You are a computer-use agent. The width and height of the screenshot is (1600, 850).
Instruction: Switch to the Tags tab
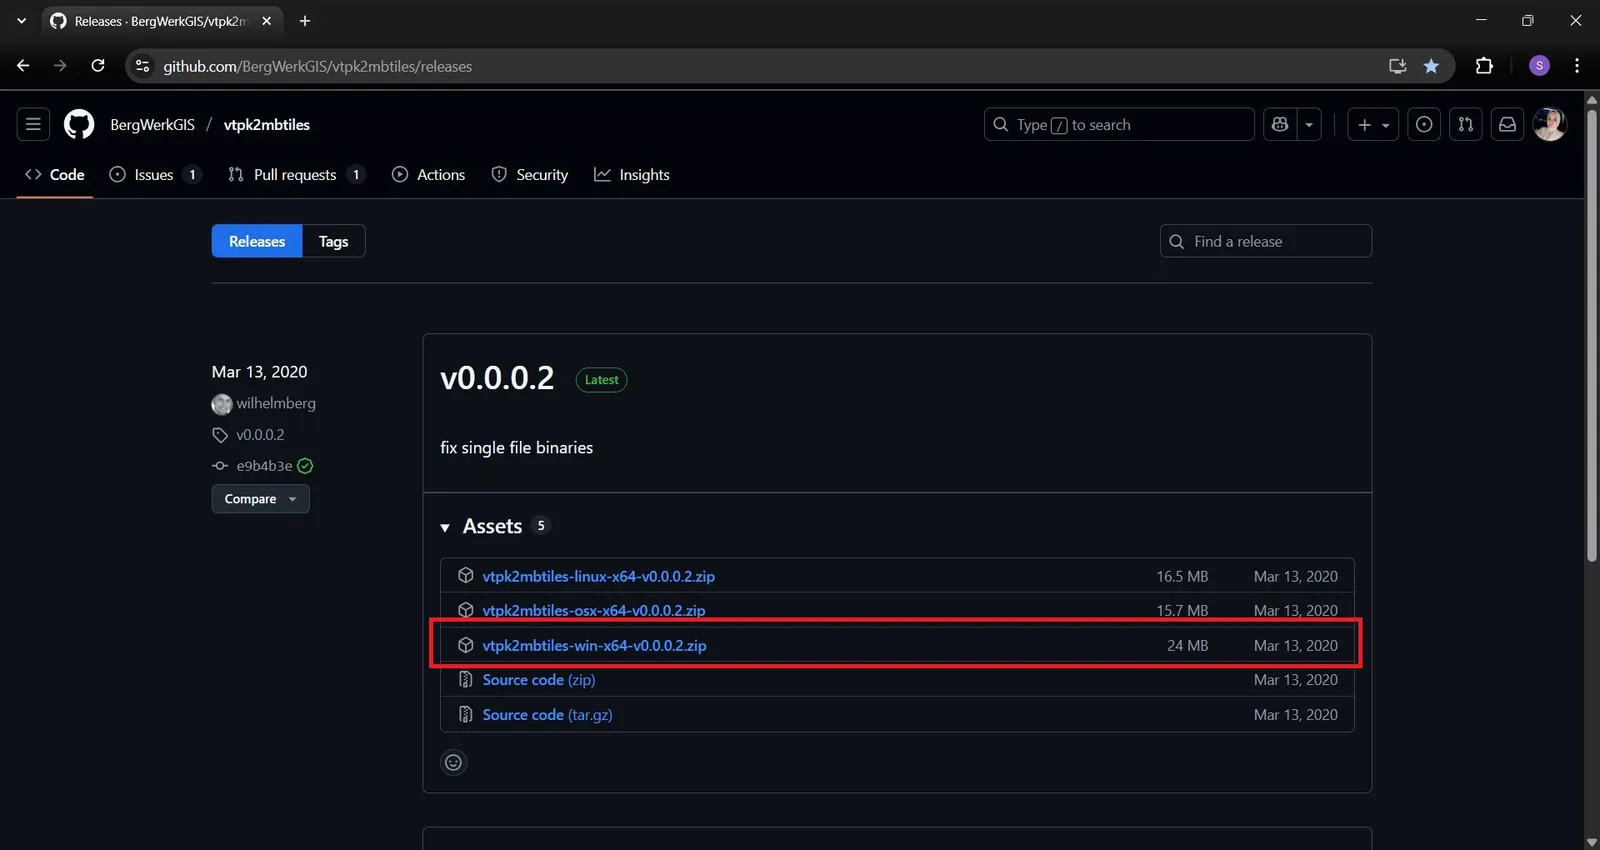pos(333,241)
